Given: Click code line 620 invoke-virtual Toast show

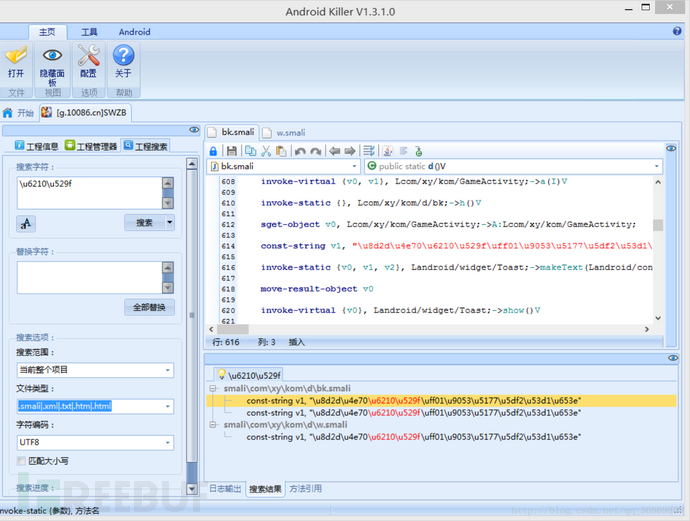Looking at the screenshot, I should point(400,310).
